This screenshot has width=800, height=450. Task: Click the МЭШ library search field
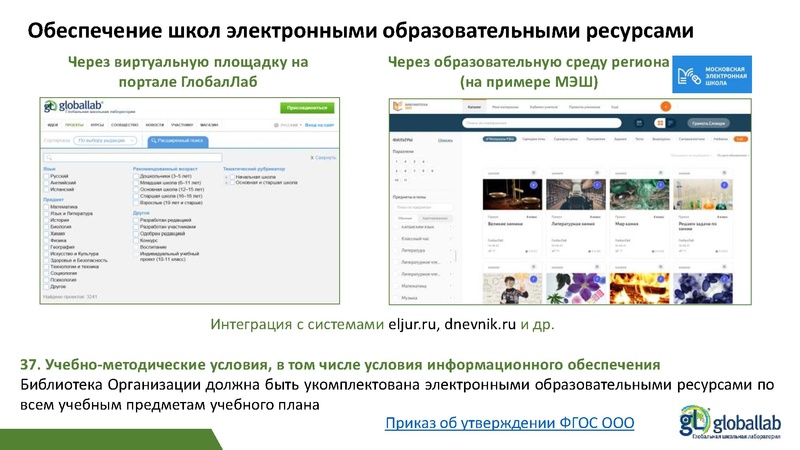[x=542, y=123]
